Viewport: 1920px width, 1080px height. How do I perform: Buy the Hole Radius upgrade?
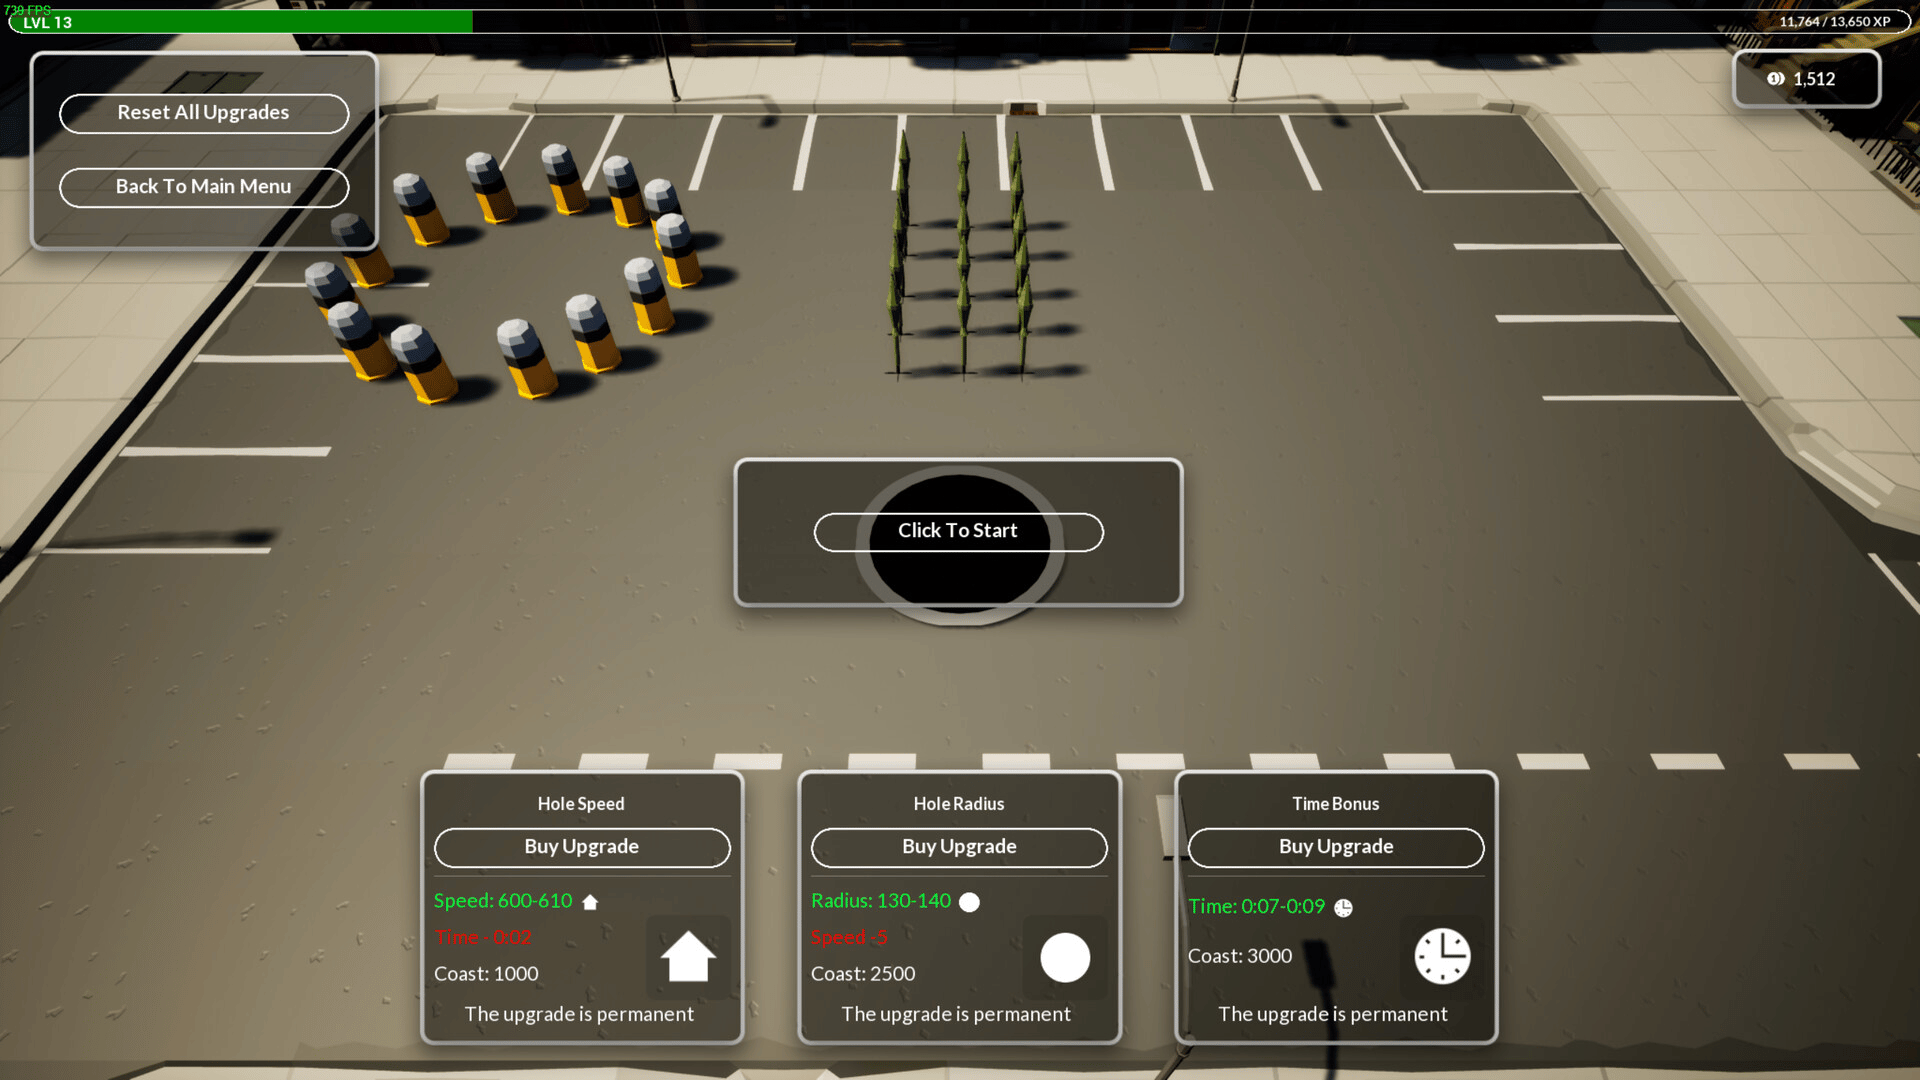(959, 847)
